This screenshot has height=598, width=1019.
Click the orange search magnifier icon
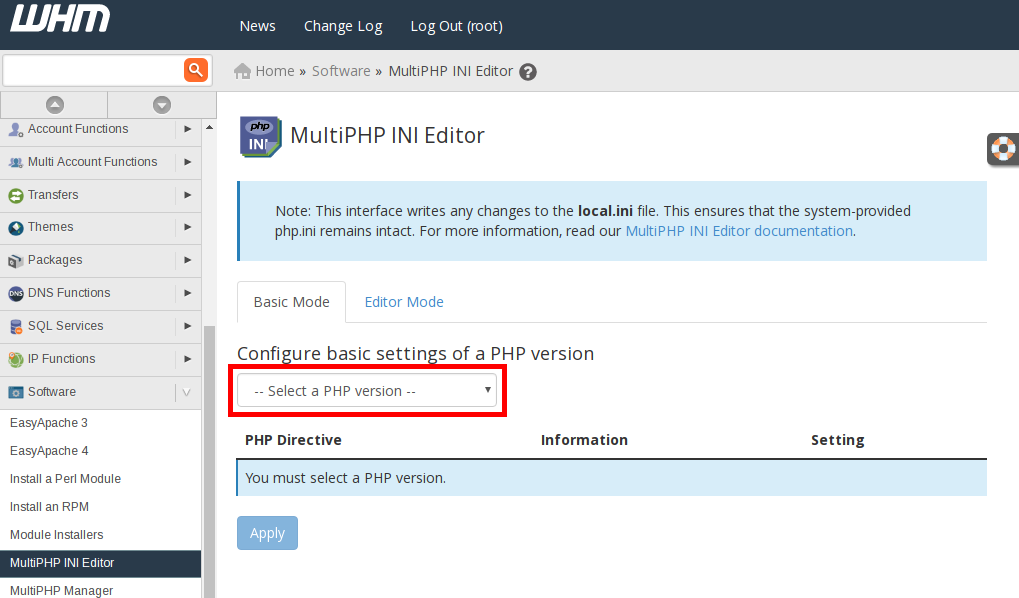pyautogui.click(x=195, y=70)
